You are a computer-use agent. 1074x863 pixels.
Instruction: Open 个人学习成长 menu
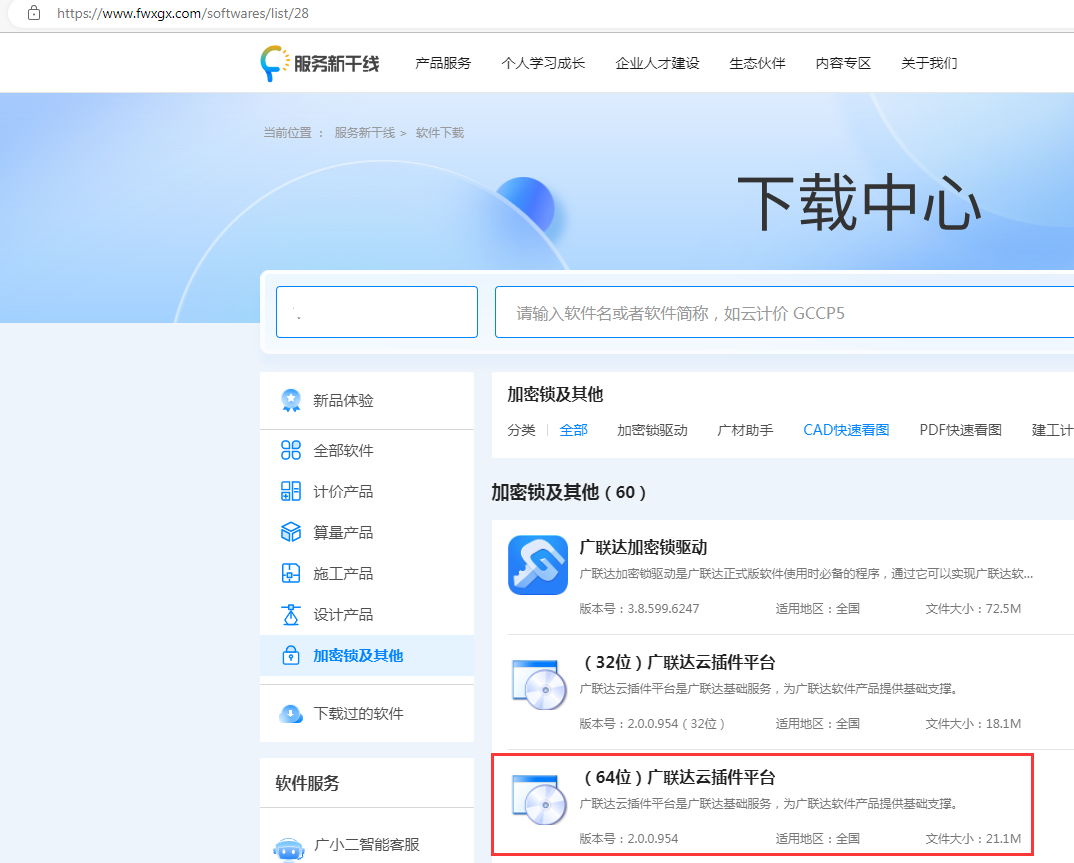543,64
